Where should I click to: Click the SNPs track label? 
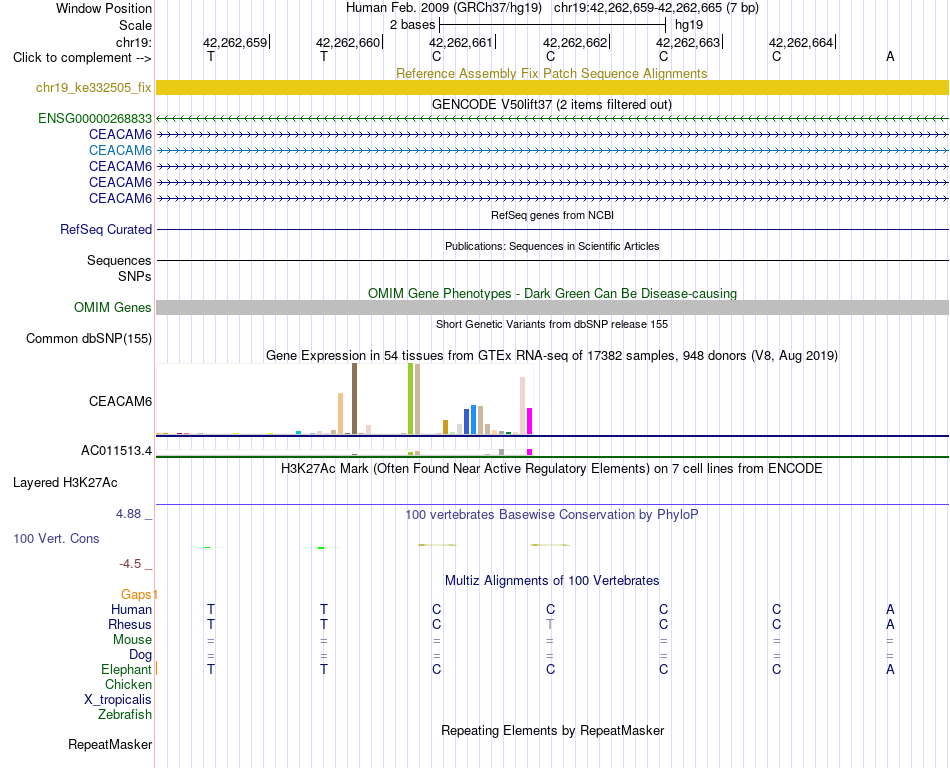135,276
